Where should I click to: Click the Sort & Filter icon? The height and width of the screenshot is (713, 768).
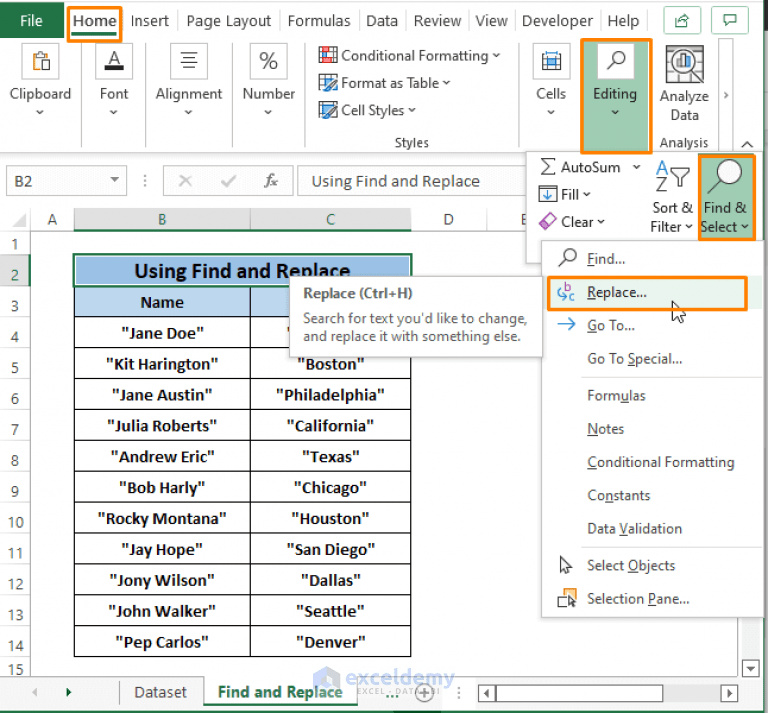pos(672,176)
